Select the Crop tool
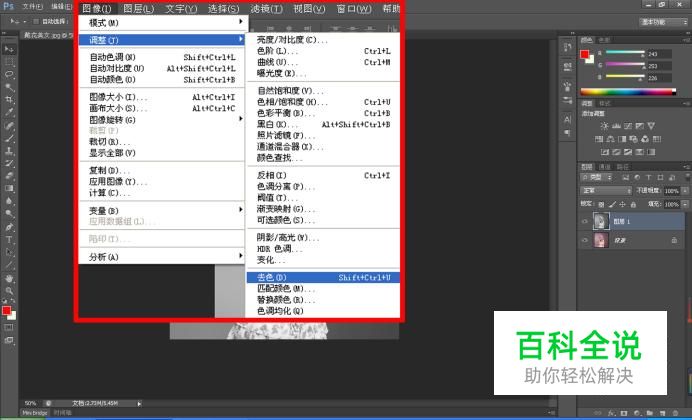Image resolution: width=692 pixels, height=420 pixels. point(9,100)
